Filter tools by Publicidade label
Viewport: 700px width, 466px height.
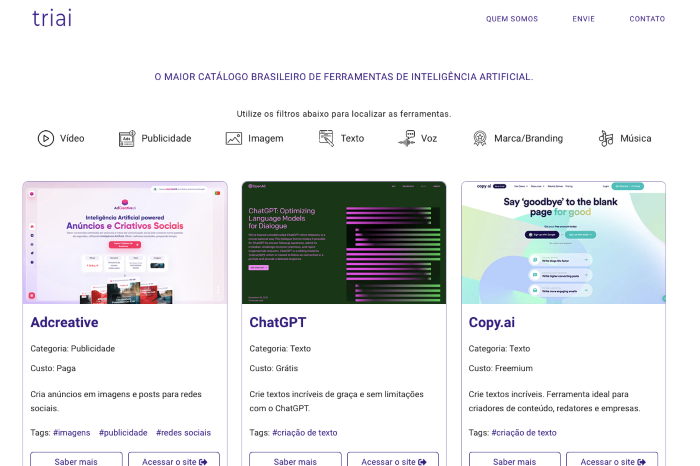coord(167,138)
